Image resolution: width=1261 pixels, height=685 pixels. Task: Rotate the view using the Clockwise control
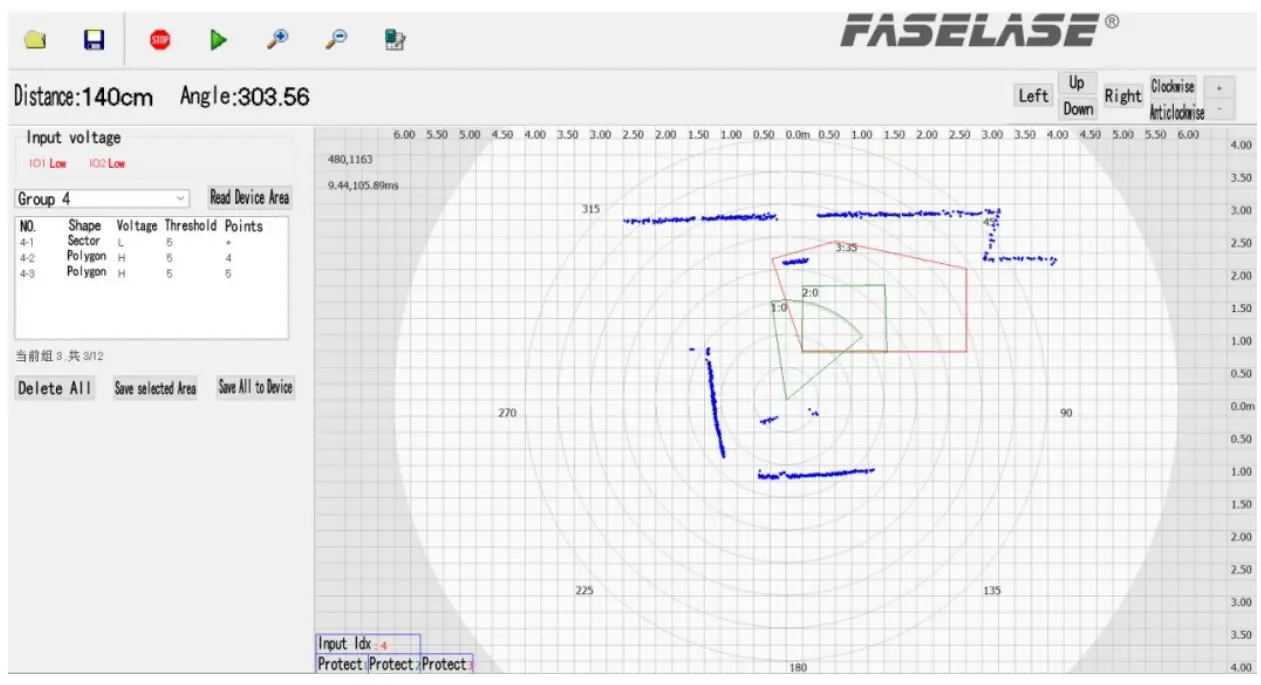[x=1174, y=88]
